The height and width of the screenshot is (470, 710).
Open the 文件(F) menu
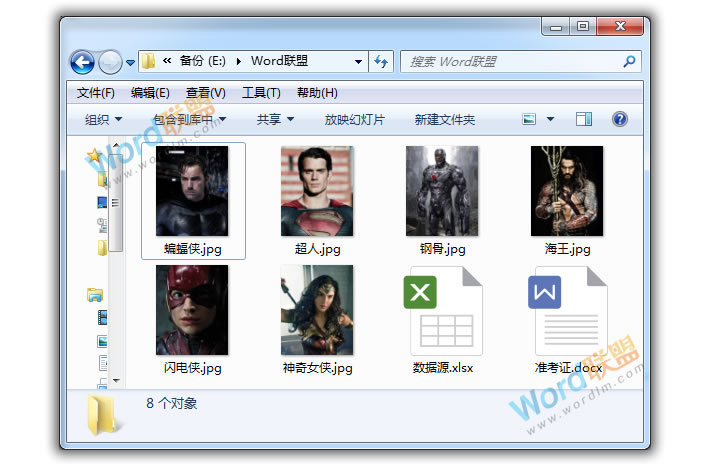[x=96, y=93]
